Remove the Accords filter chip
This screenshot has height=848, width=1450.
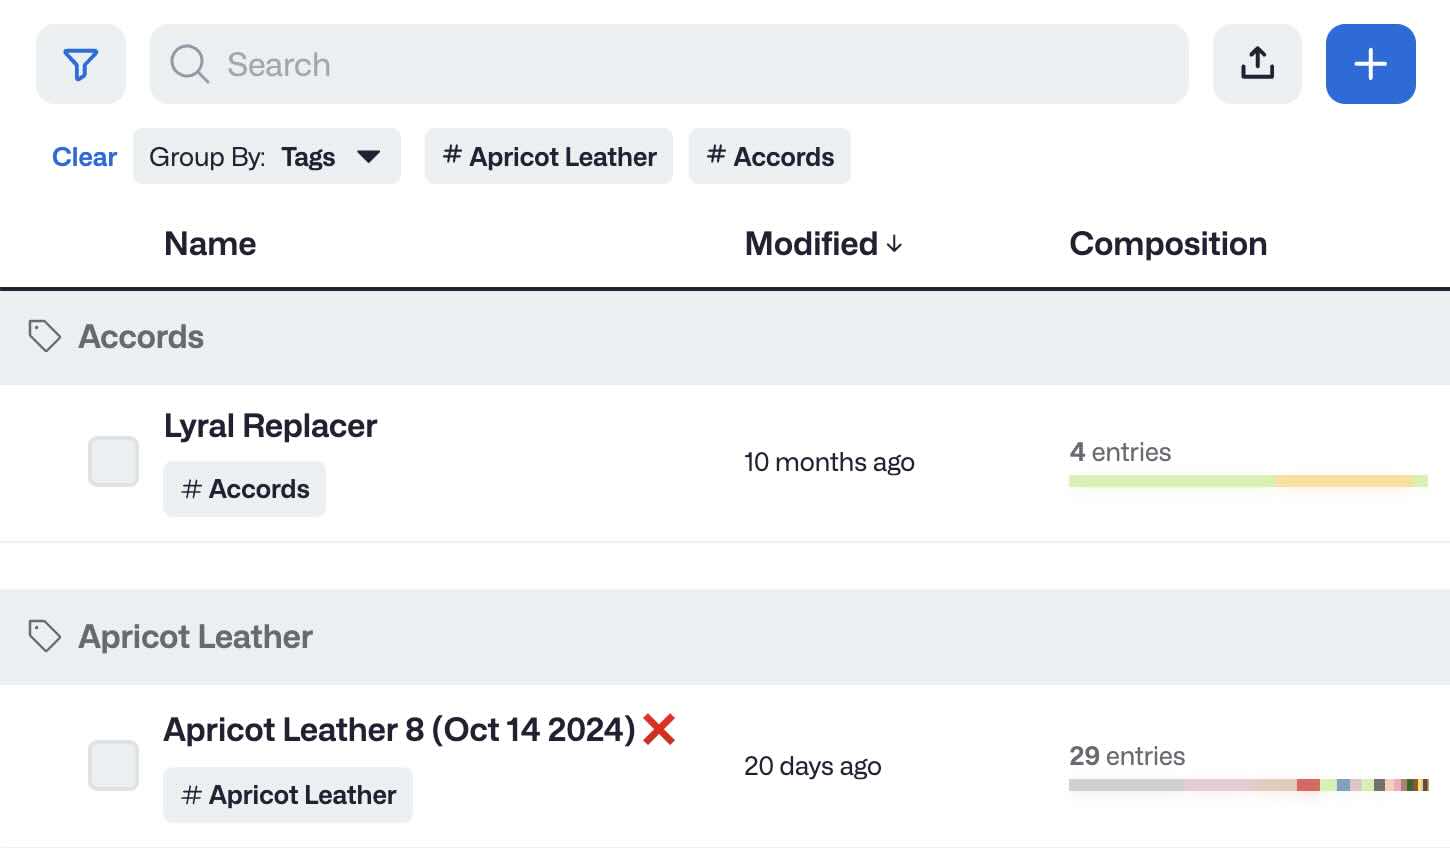(769, 156)
